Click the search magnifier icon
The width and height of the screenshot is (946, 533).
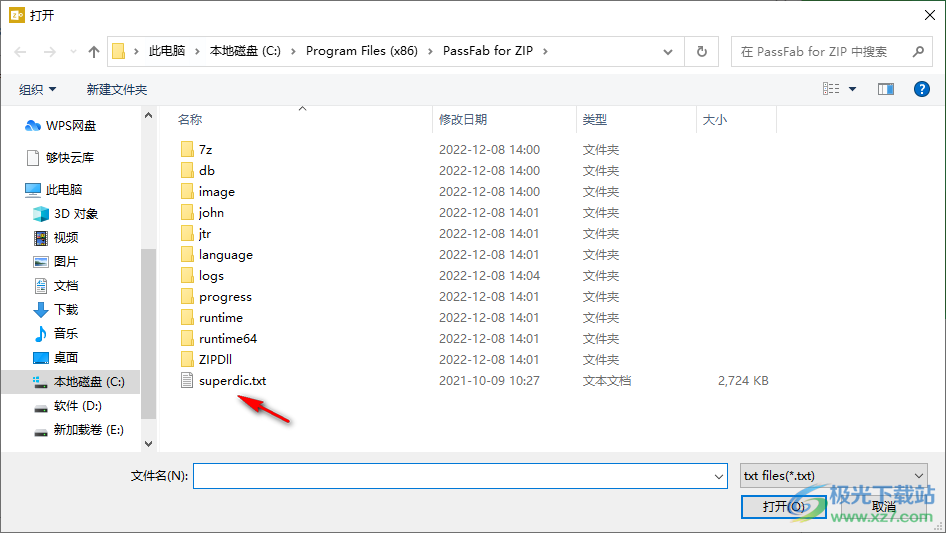tap(918, 52)
